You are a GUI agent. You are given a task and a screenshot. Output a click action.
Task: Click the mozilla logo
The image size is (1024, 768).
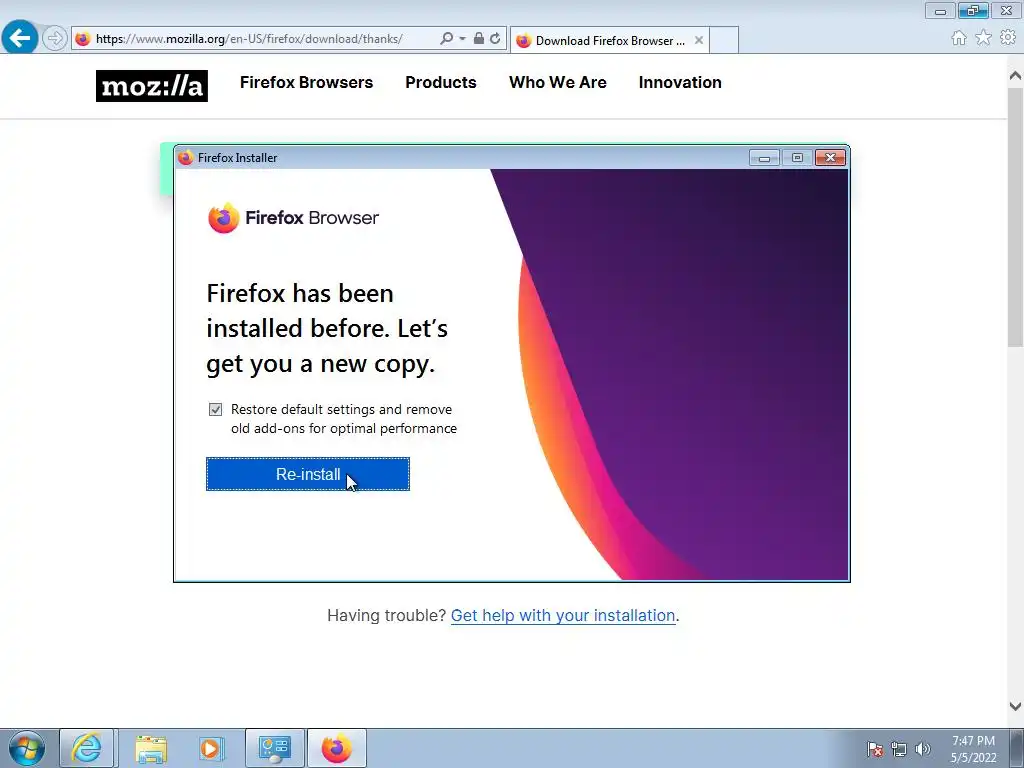[152, 86]
